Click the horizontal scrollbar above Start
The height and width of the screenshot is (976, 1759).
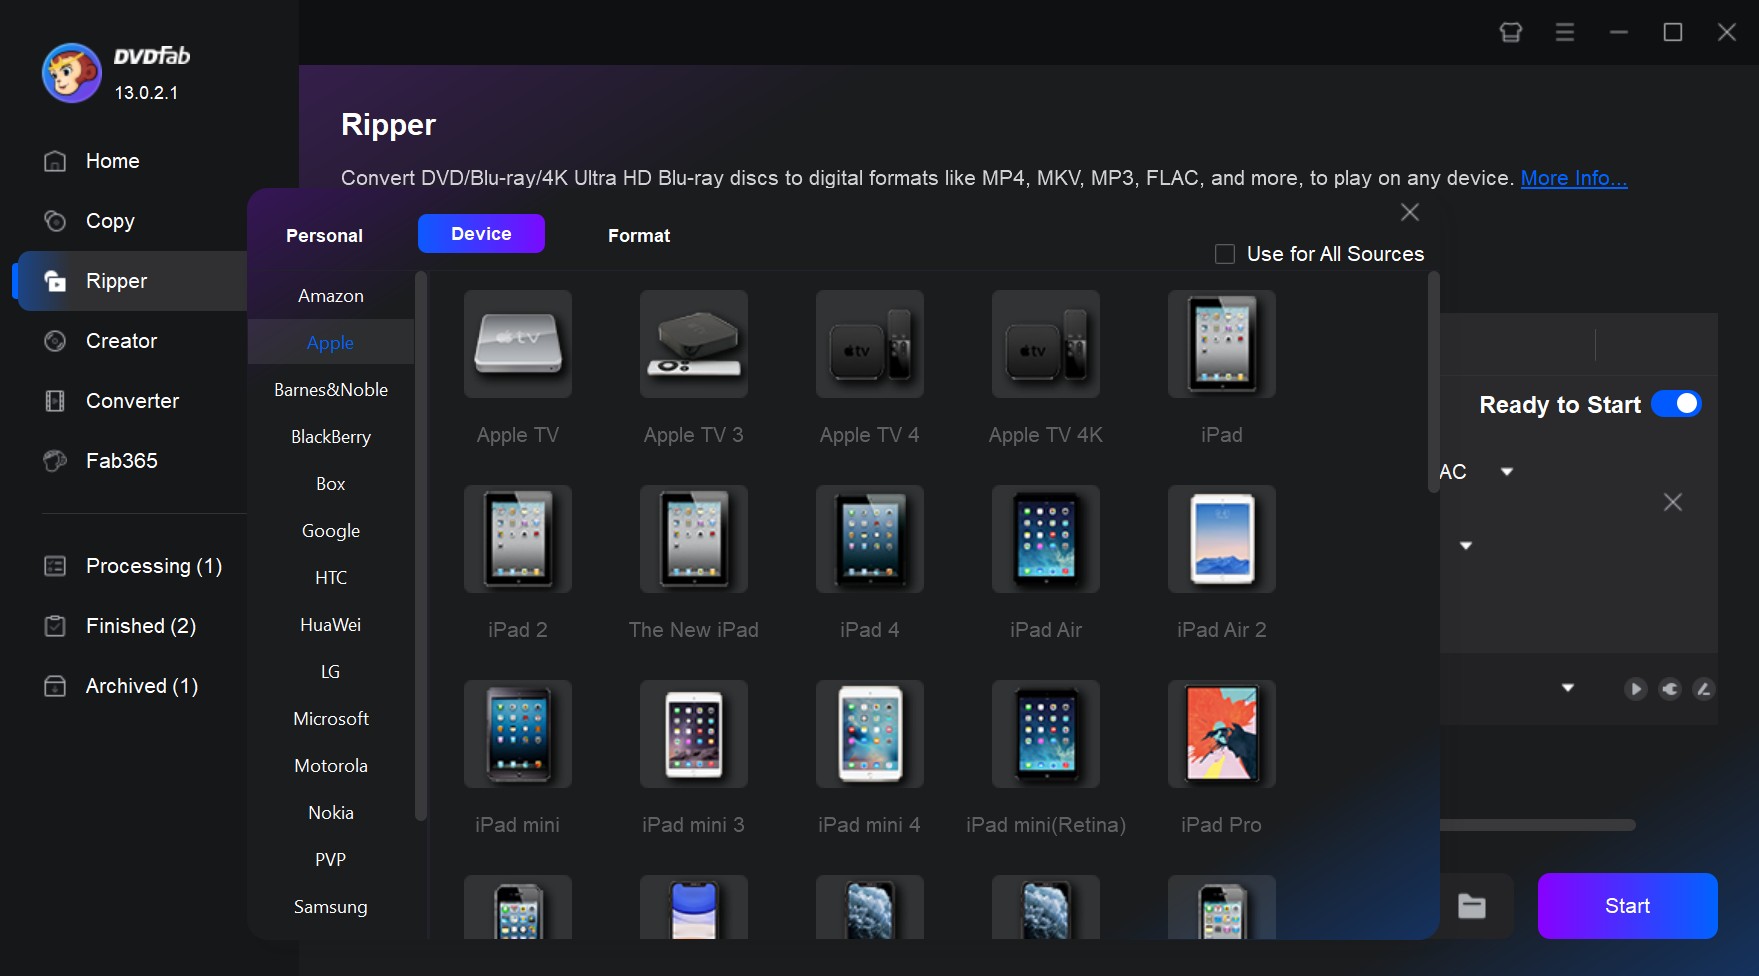click(1538, 825)
